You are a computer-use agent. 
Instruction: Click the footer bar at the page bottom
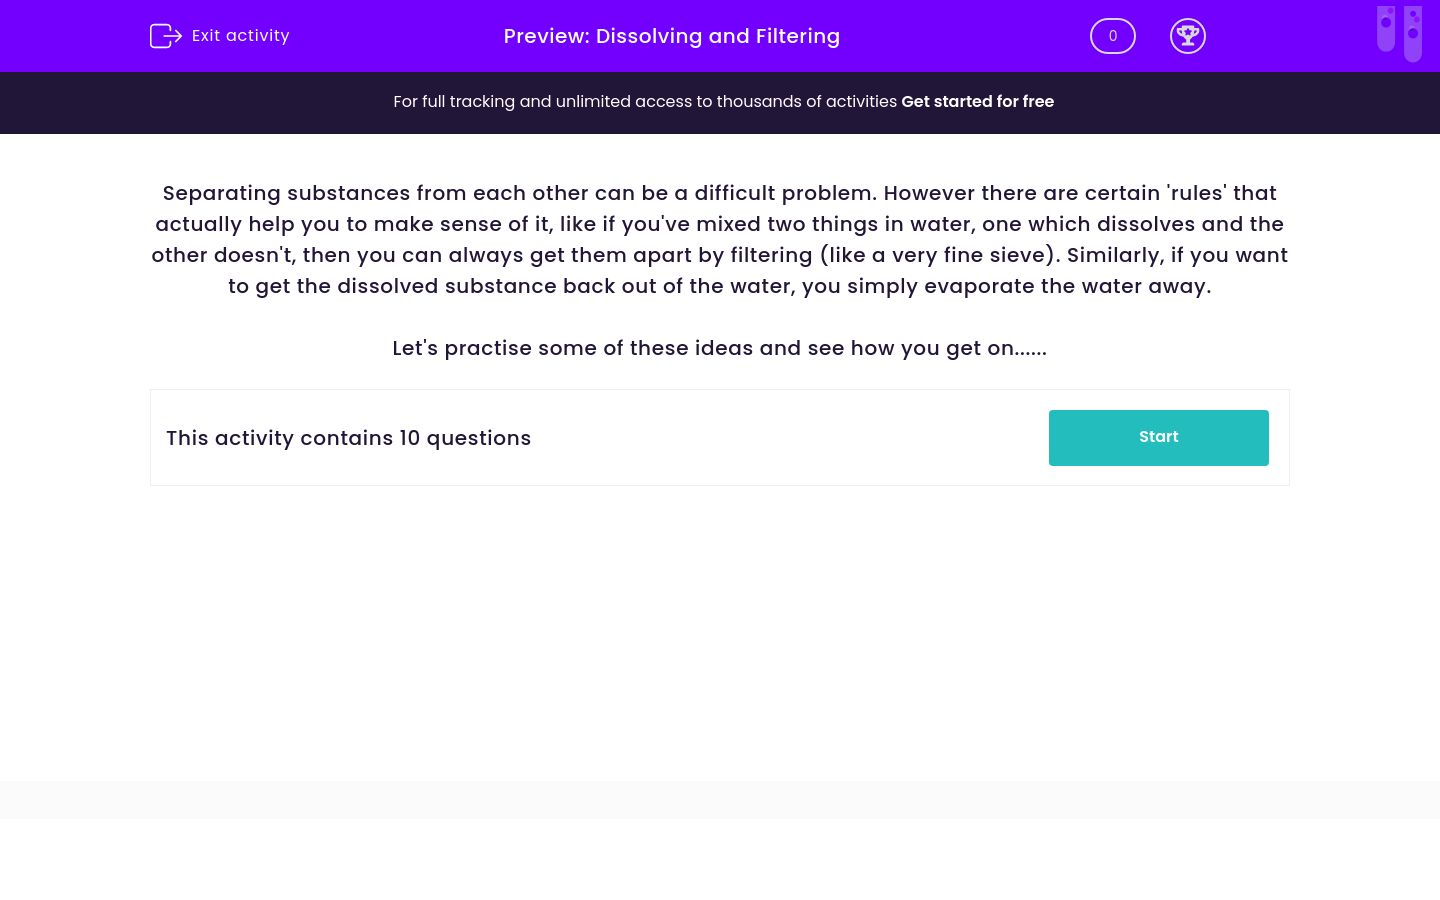720,799
